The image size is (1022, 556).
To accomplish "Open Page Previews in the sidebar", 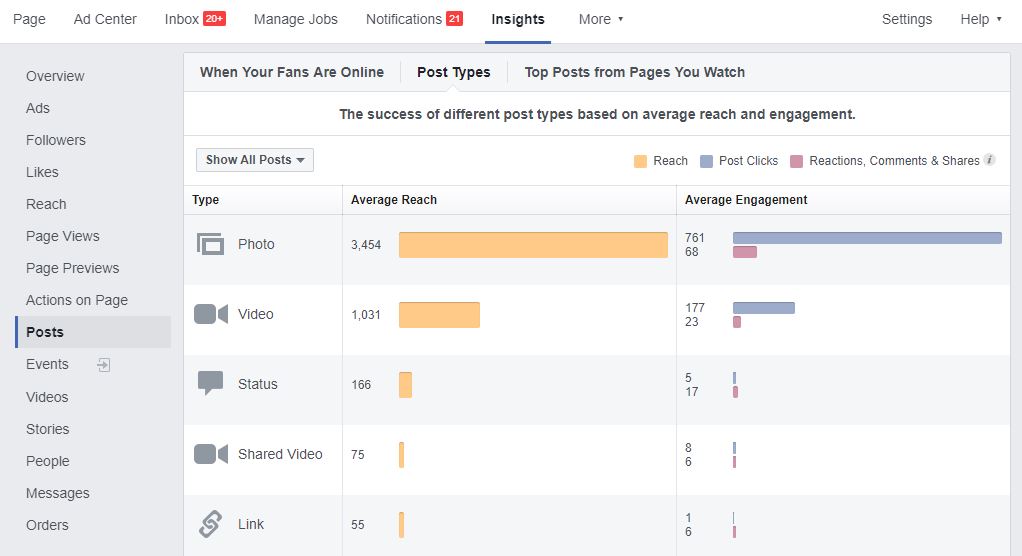I will pyautogui.click(x=73, y=268).
